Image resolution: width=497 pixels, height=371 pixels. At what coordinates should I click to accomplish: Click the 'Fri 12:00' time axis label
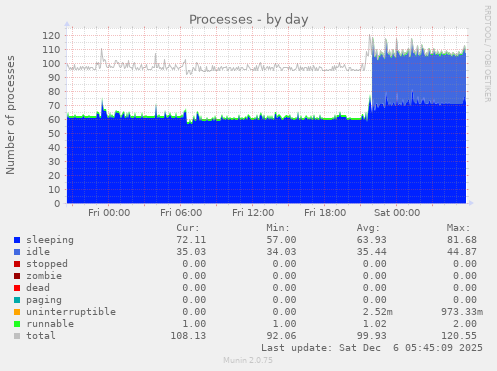pyautogui.click(x=253, y=213)
